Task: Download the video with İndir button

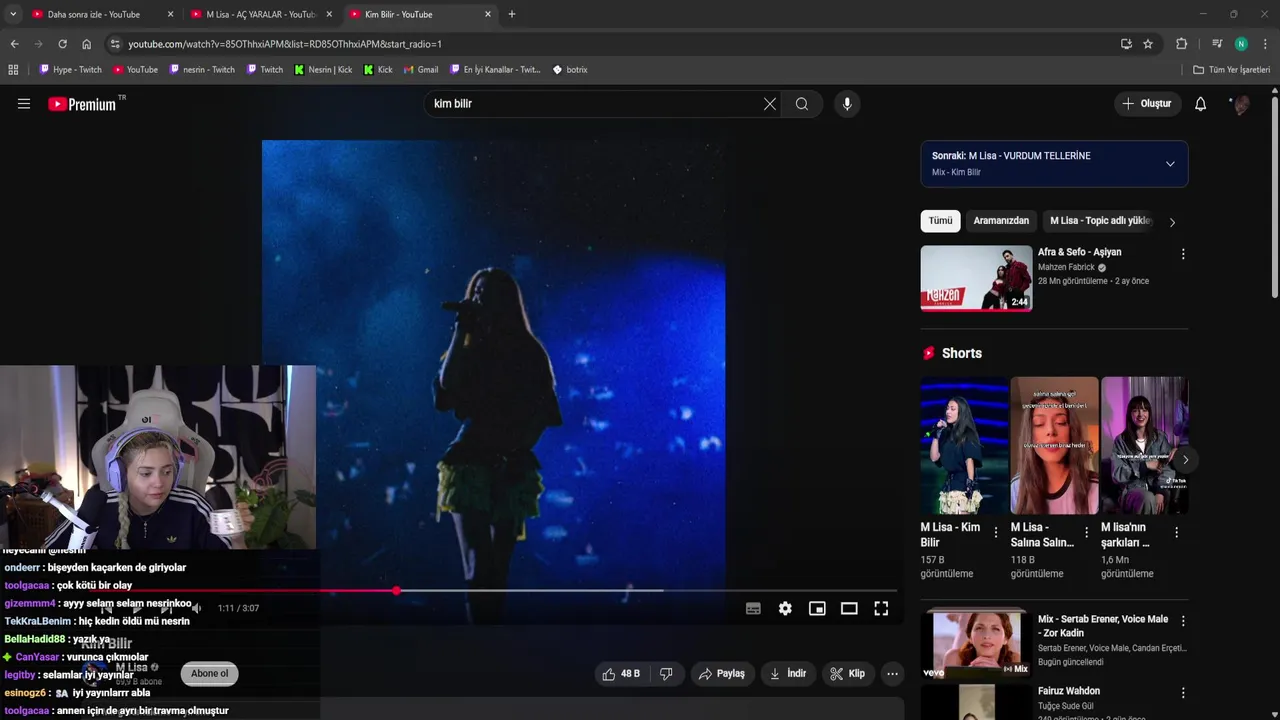Action: pos(787,674)
